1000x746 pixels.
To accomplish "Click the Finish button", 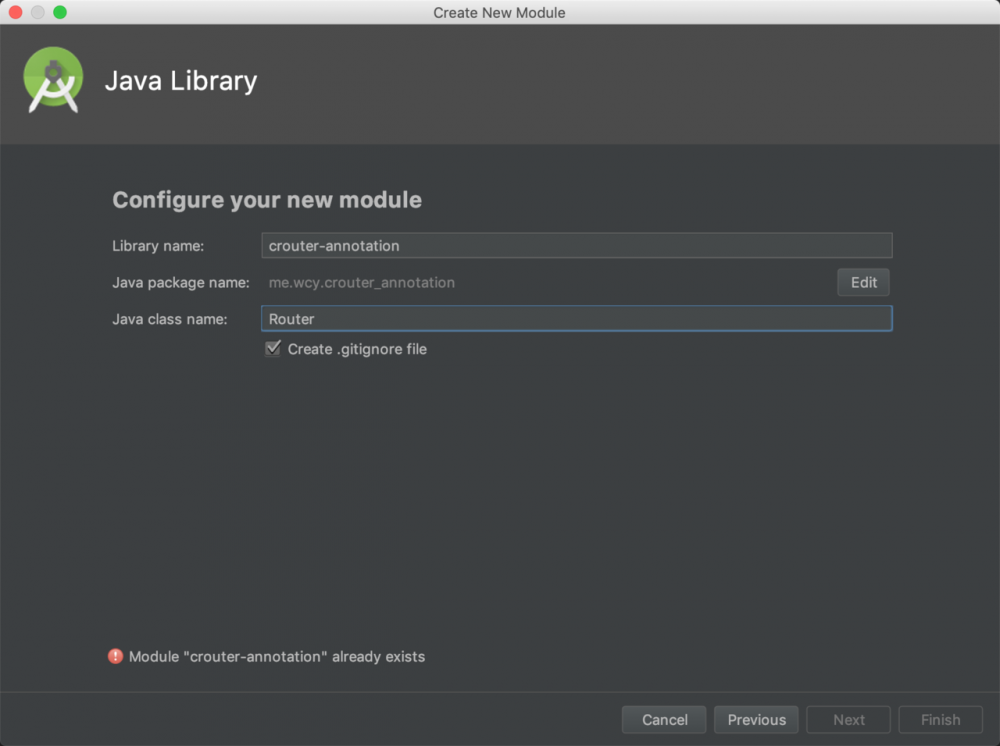I will [940, 720].
